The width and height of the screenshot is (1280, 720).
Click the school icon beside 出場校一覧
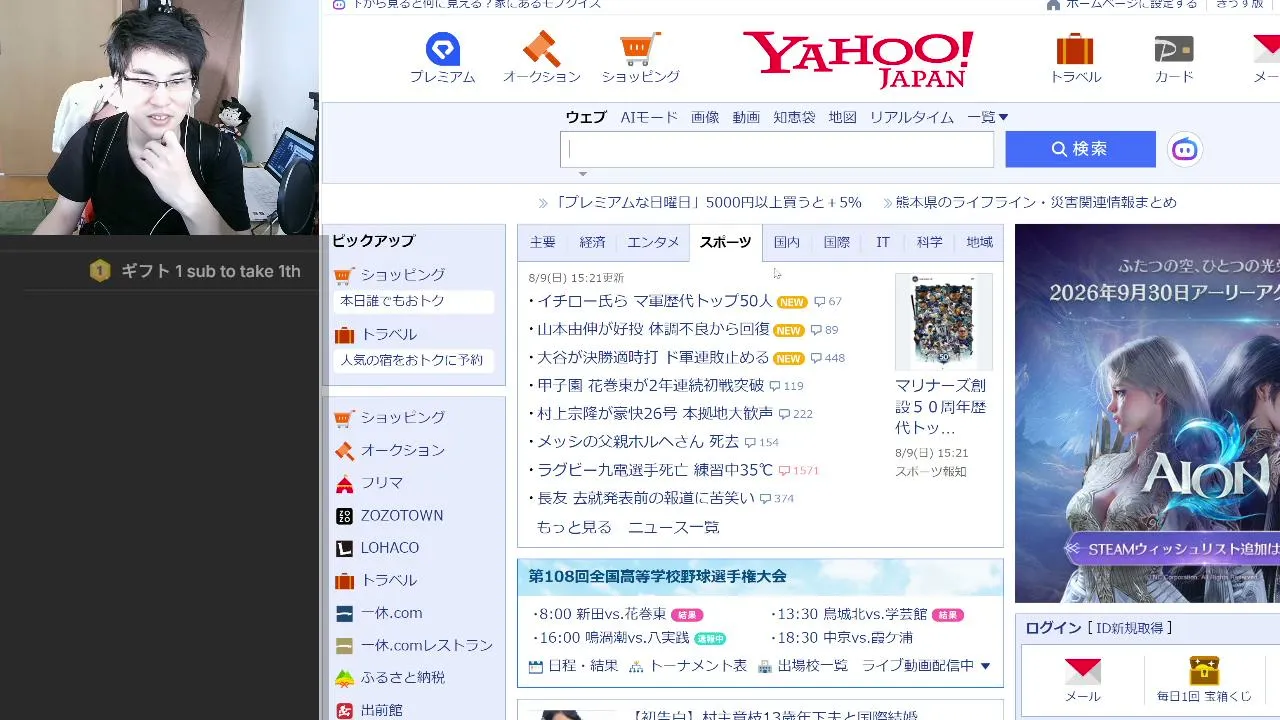(765, 666)
